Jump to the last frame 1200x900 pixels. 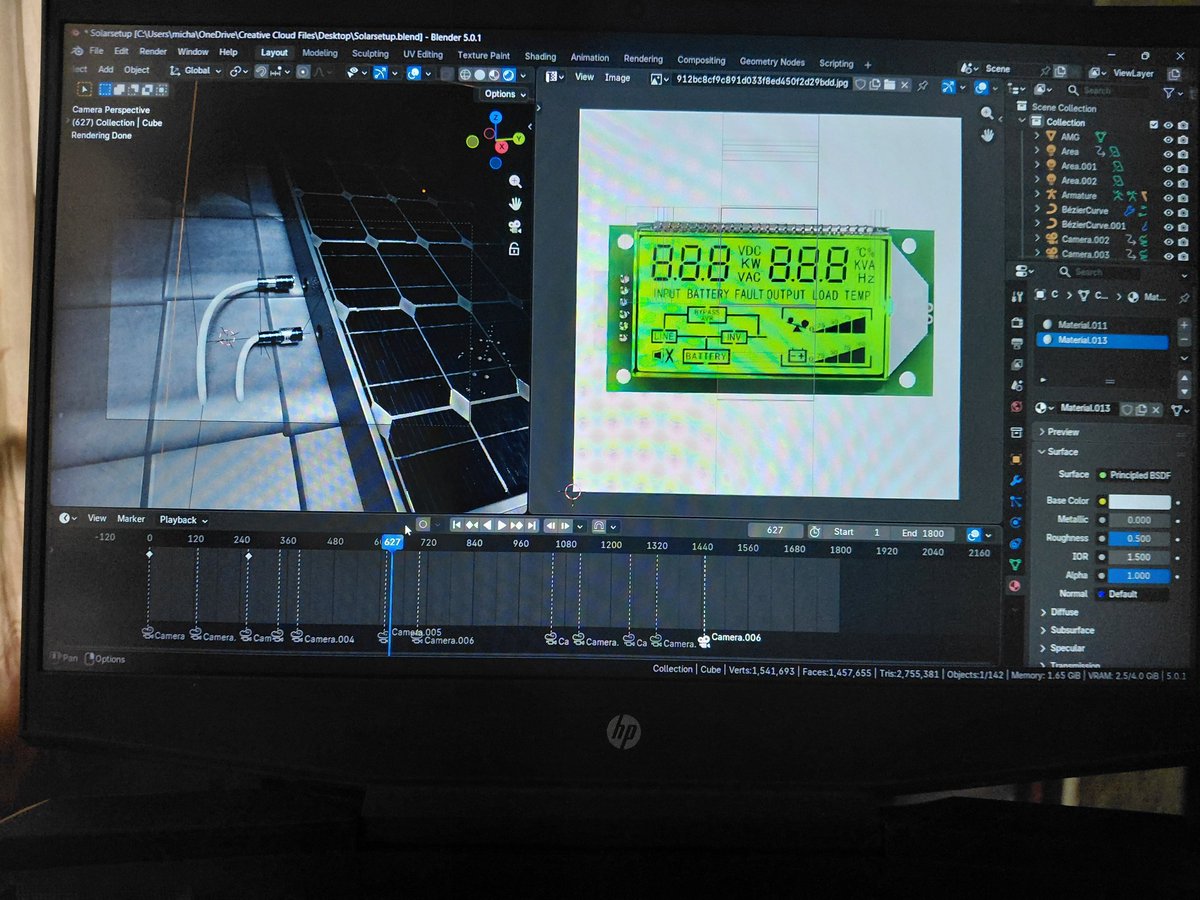click(532, 525)
